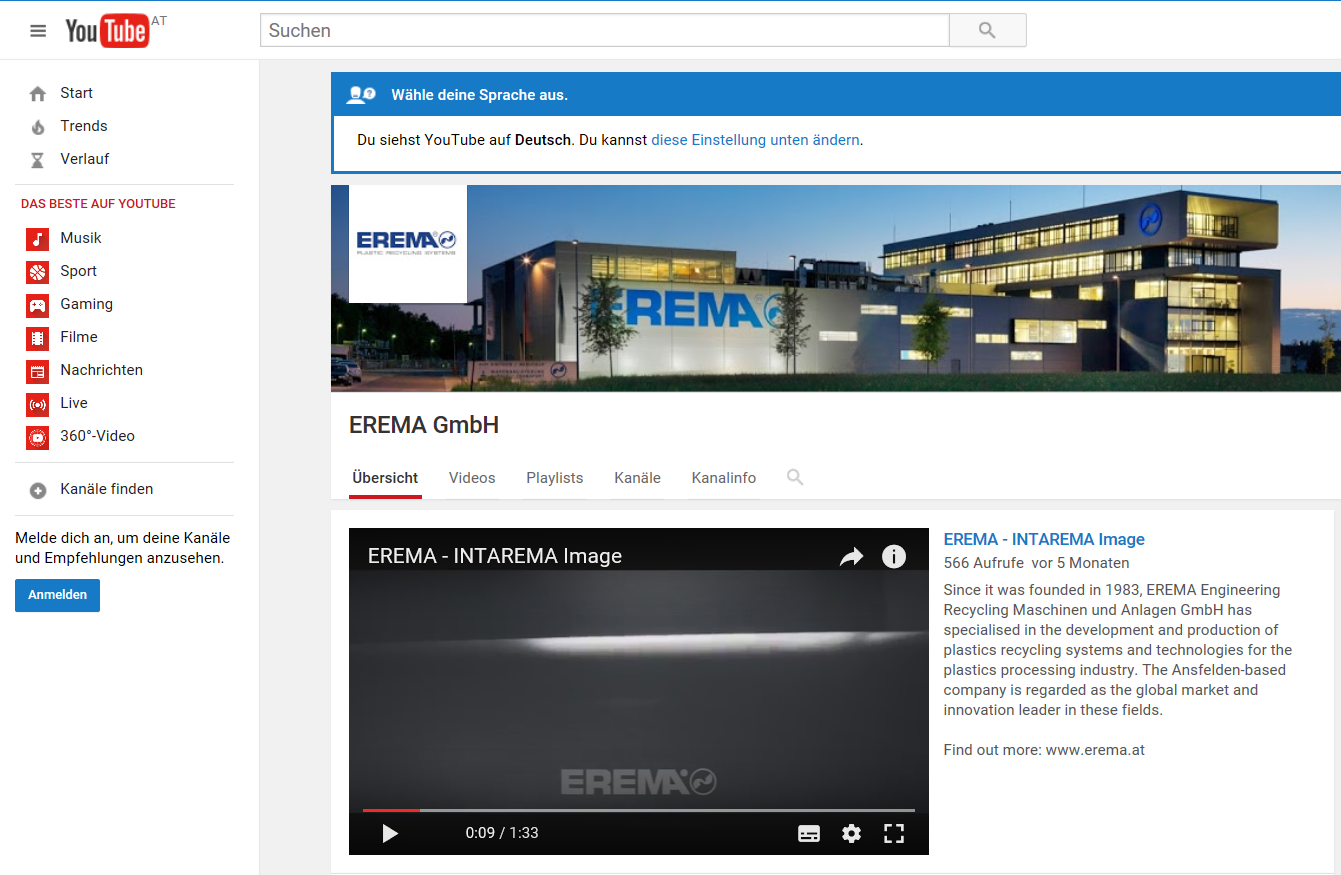
Task: Open the Sport channel icon
Action: point(38,272)
